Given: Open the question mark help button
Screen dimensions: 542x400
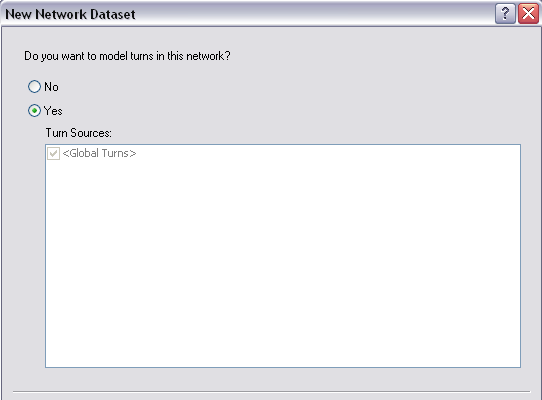Looking at the screenshot, I should (x=505, y=14).
